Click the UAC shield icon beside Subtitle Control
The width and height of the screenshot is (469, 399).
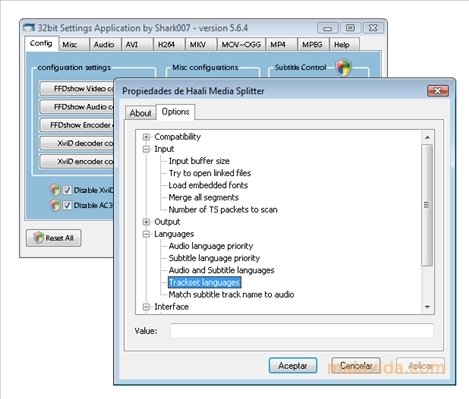tap(343, 68)
